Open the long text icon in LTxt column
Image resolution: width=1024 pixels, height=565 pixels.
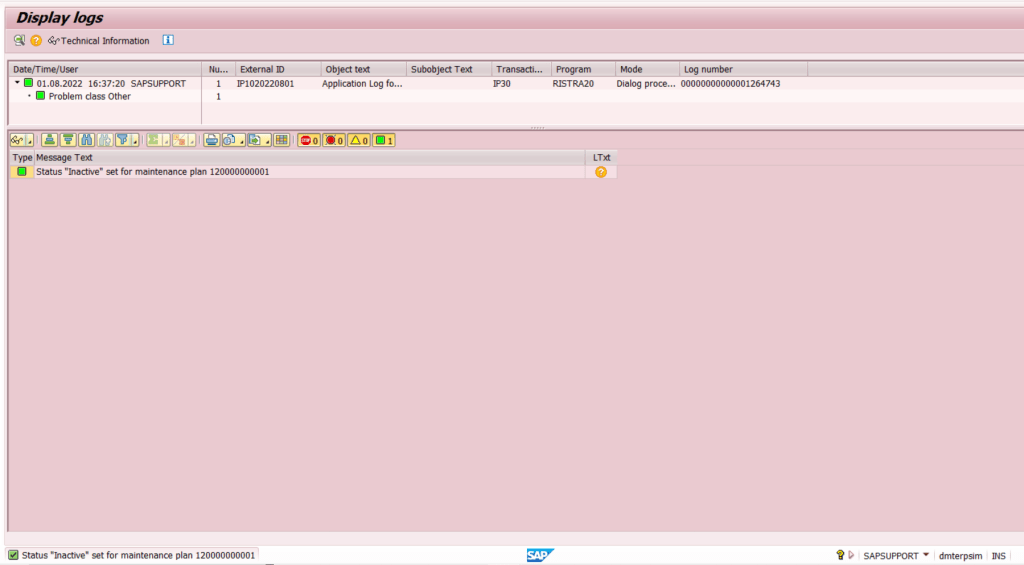click(x=600, y=172)
